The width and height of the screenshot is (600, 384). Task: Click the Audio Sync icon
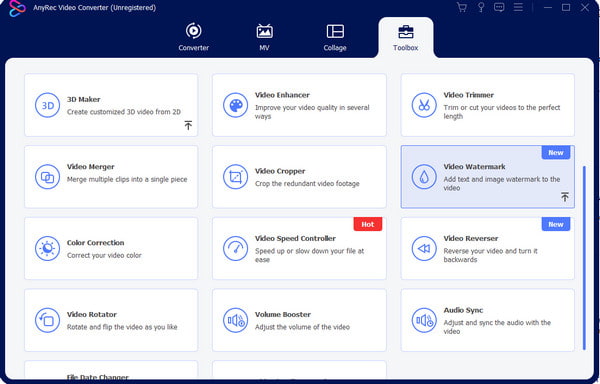424,320
